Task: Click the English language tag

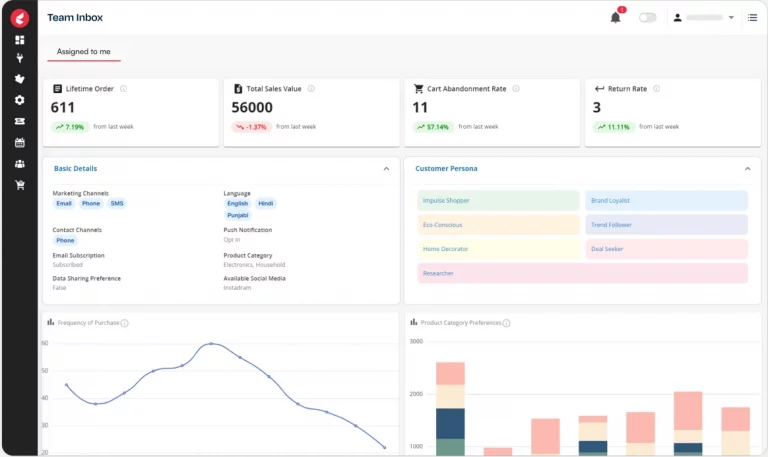Action: pos(238,203)
